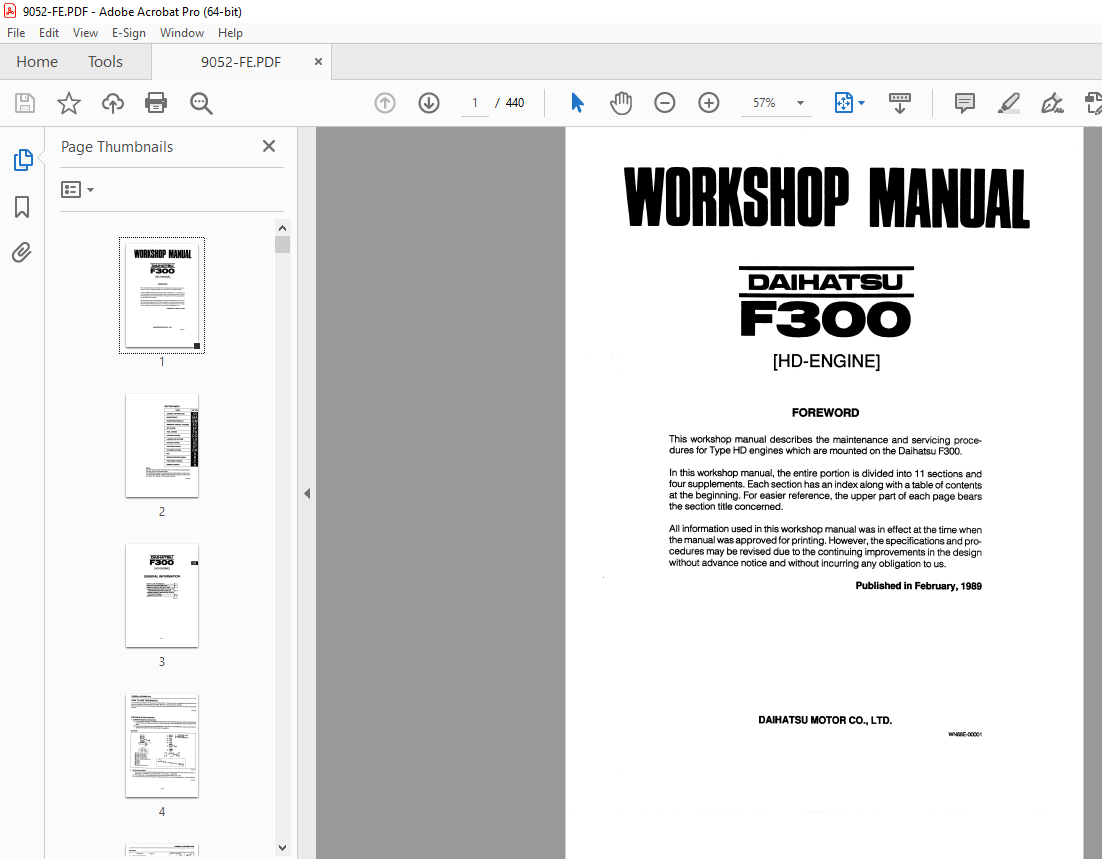Select the Highlight text tool
The image size is (1102, 859).
[1009, 103]
